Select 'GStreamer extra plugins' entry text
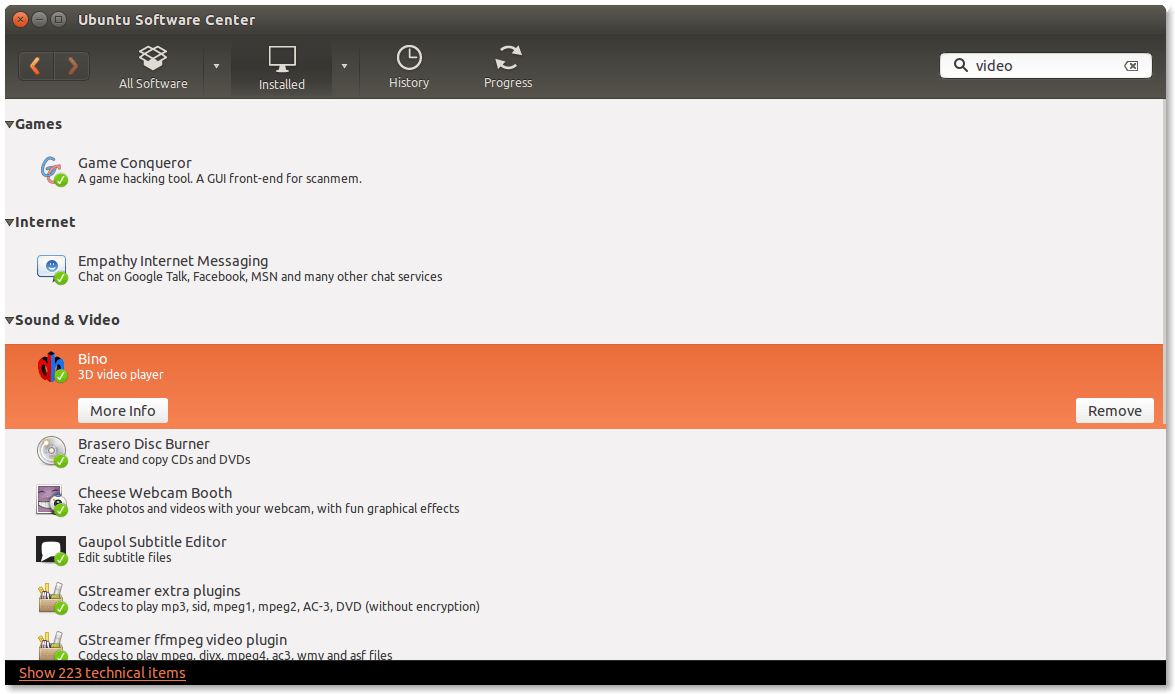The width and height of the screenshot is (1175, 694). coord(160,591)
